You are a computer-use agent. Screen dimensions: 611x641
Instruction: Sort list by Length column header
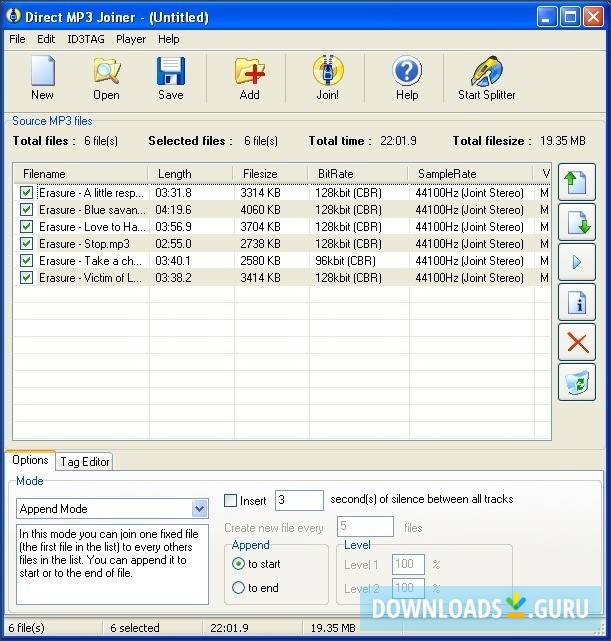[x=191, y=174]
